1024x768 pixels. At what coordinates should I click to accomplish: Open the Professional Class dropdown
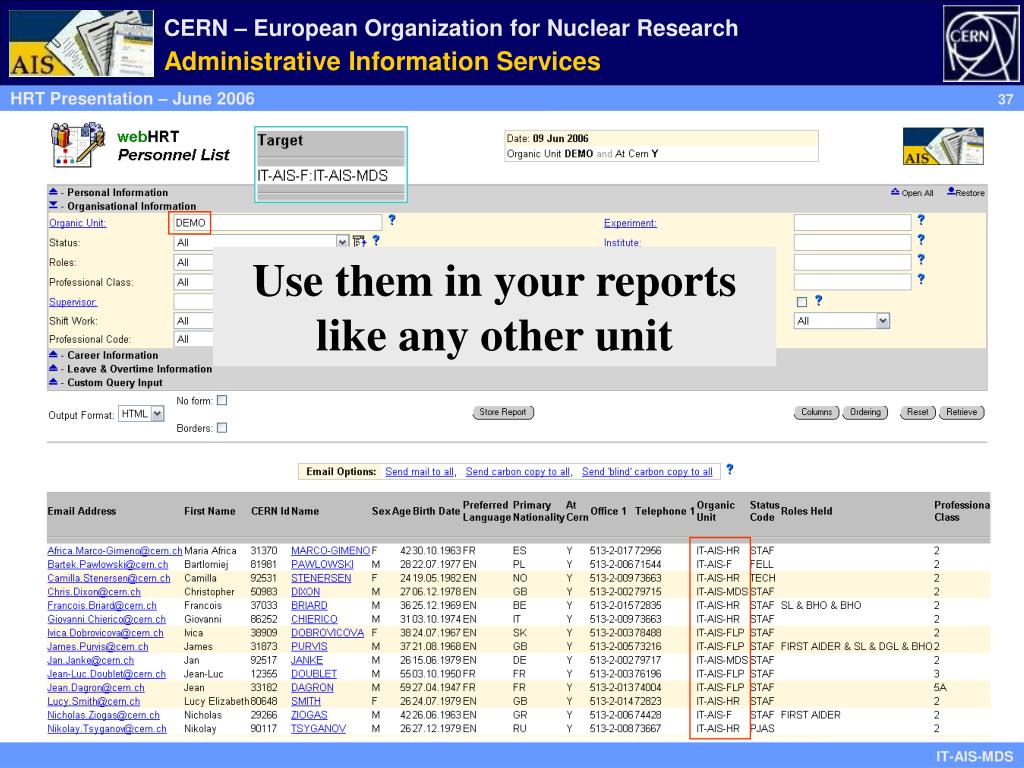tap(193, 282)
